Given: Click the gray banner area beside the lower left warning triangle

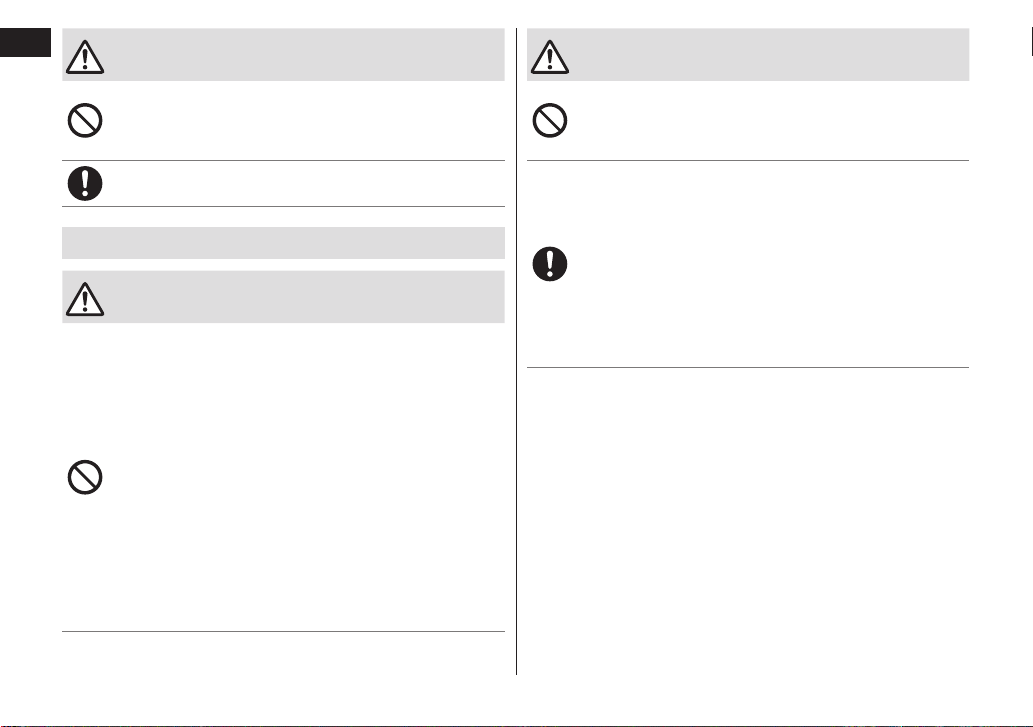Looking at the screenshot, I should pyautogui.click(x=304, y=297).
